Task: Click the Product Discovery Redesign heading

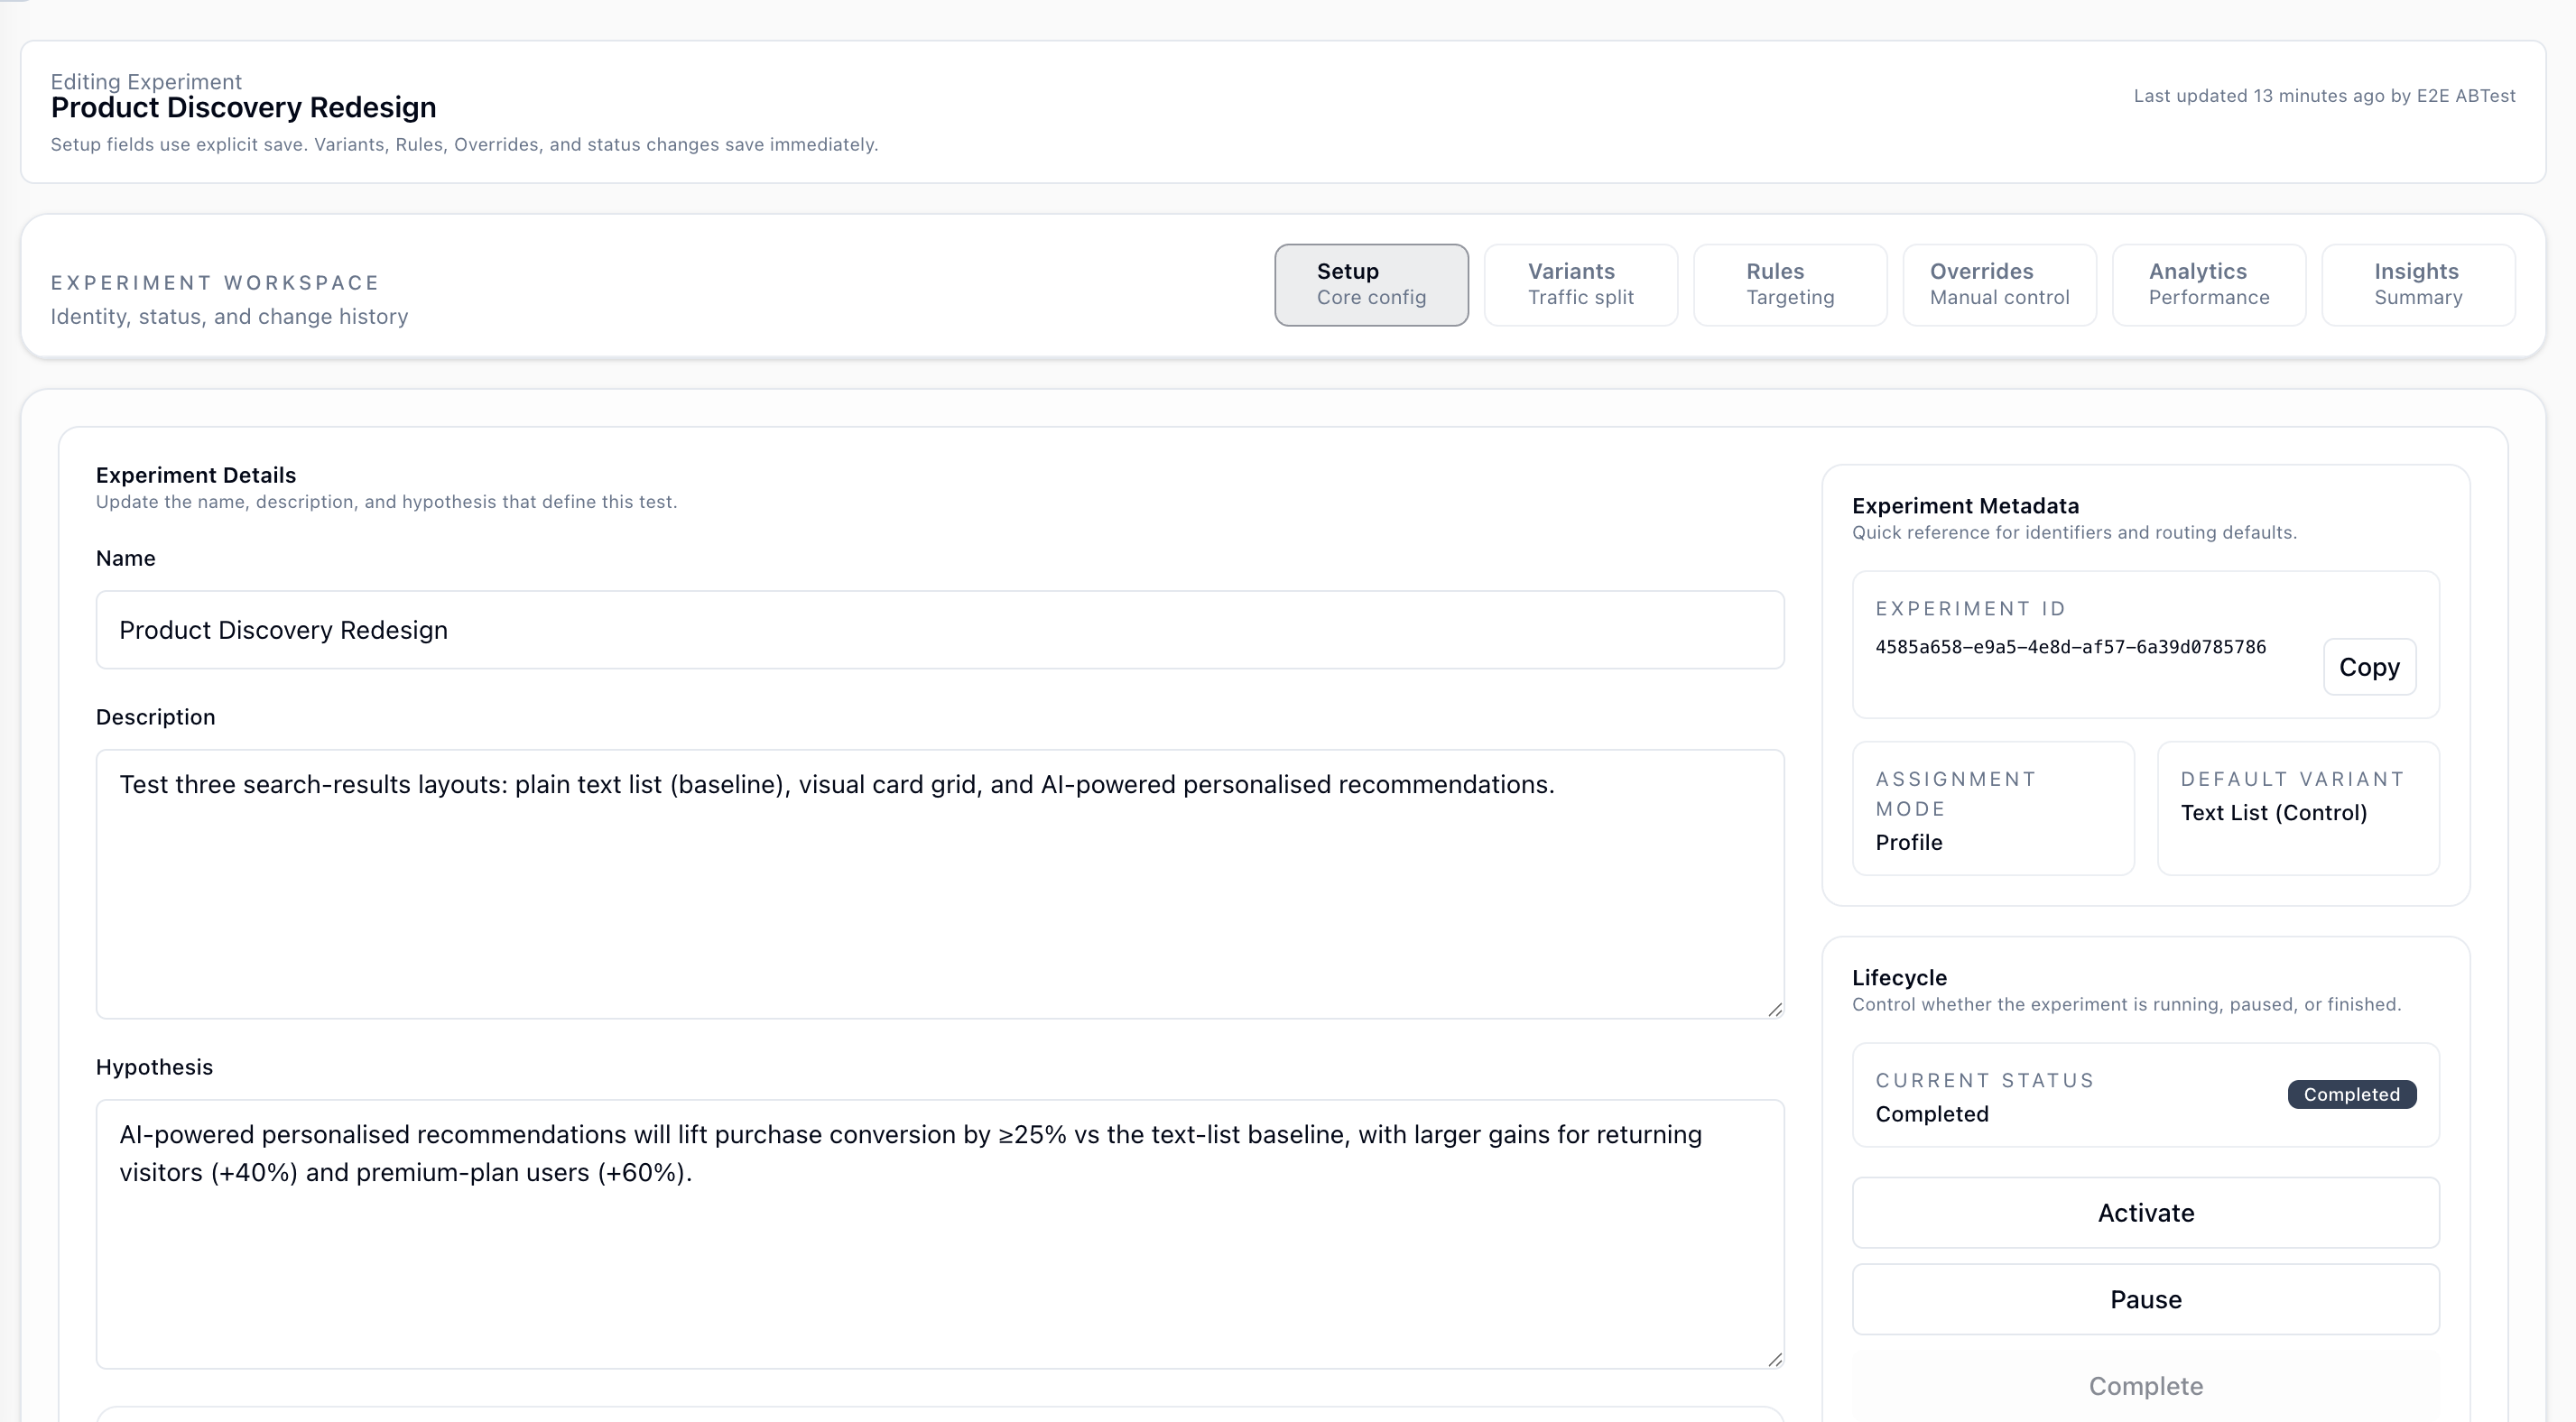Action: pos(243,107)
